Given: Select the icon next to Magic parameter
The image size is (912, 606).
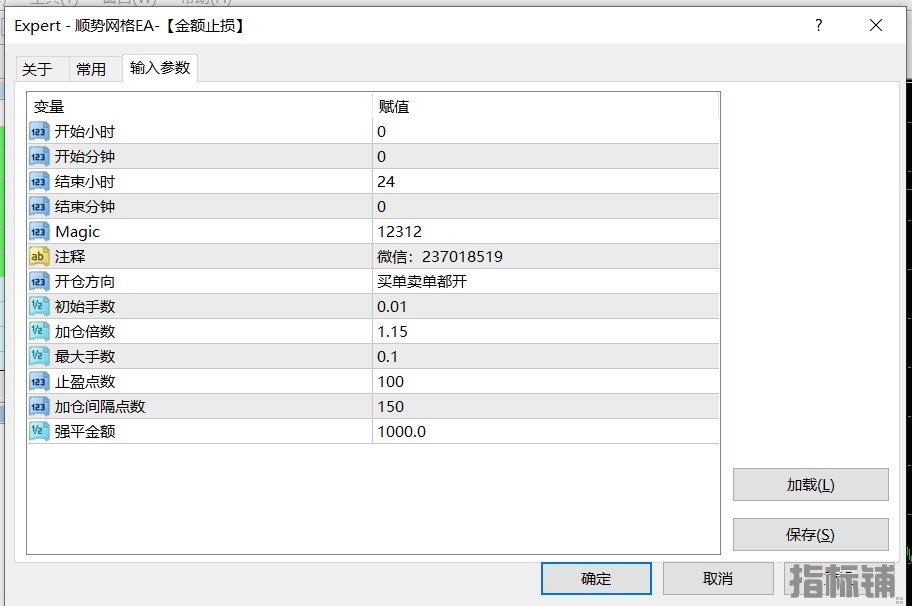Looking at the screenshot, I should (x=39, y=232).
